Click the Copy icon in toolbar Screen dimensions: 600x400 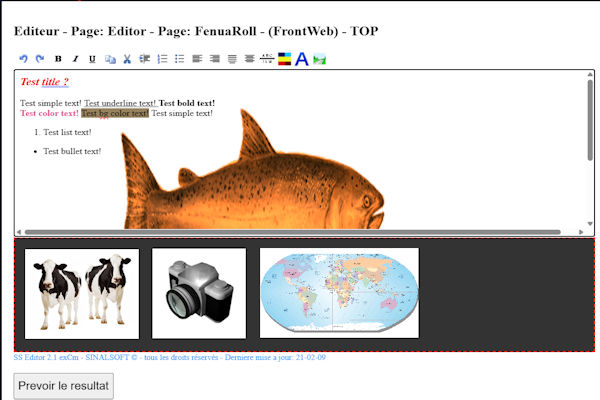[110, 59]
